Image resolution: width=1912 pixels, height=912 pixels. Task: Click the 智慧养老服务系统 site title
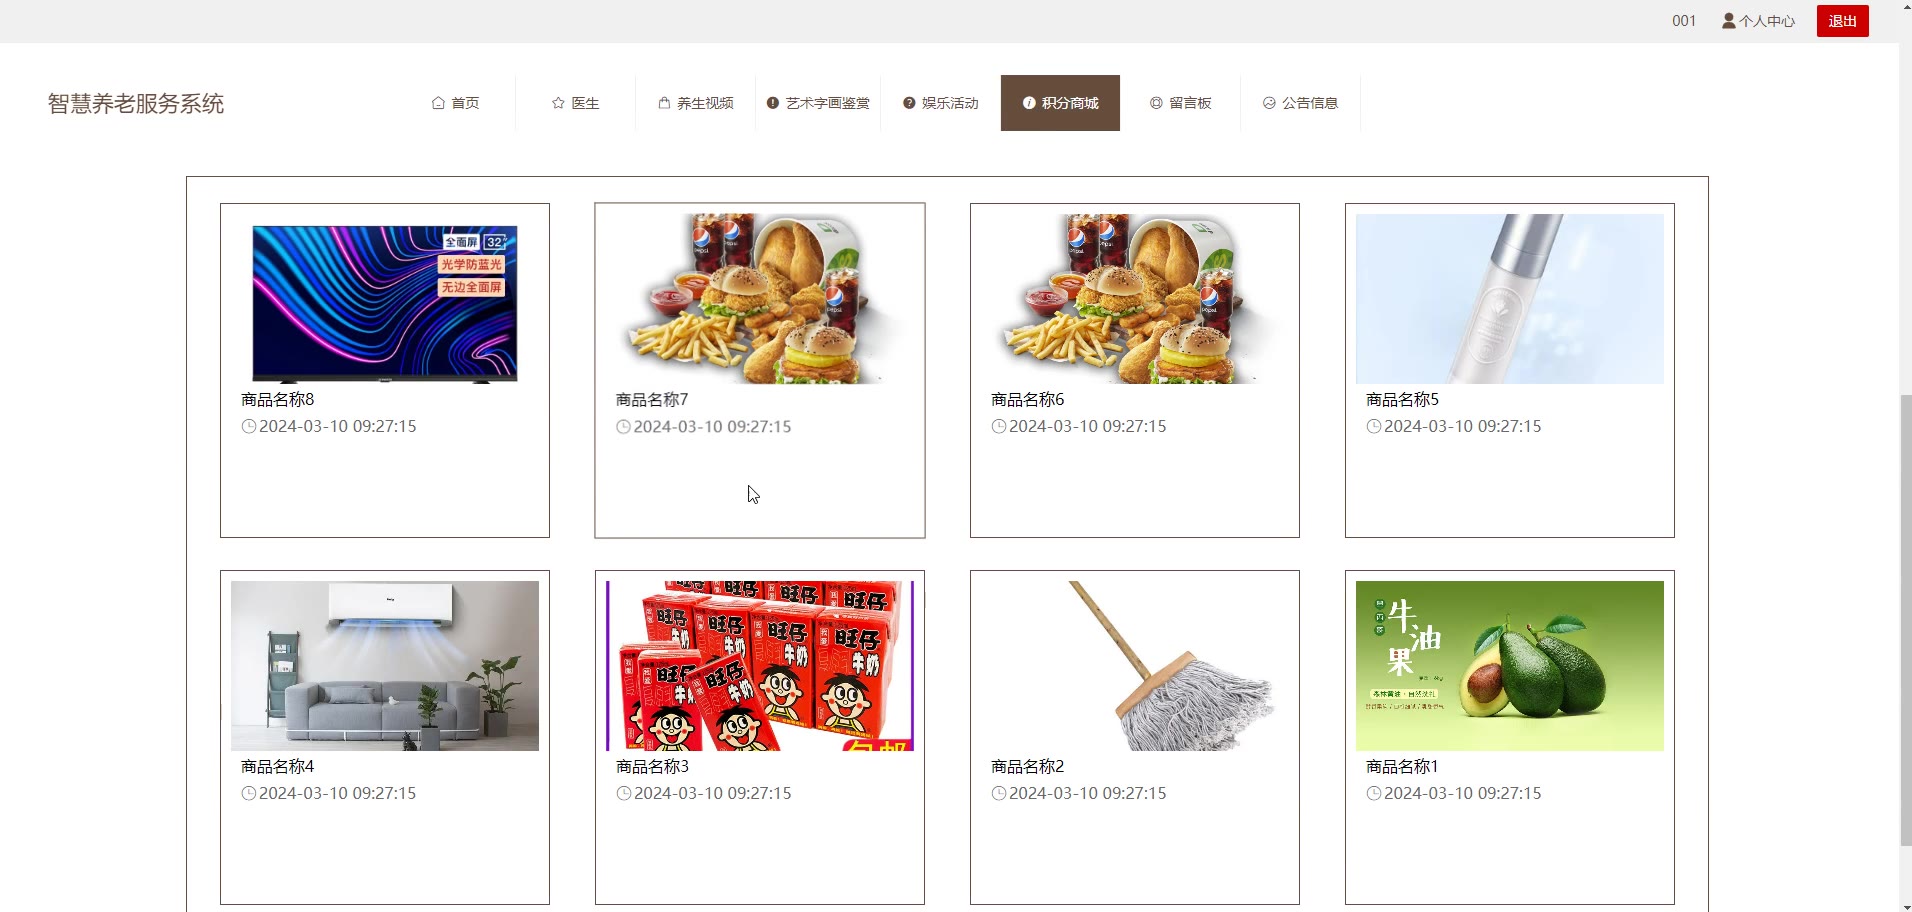(136, 103)
